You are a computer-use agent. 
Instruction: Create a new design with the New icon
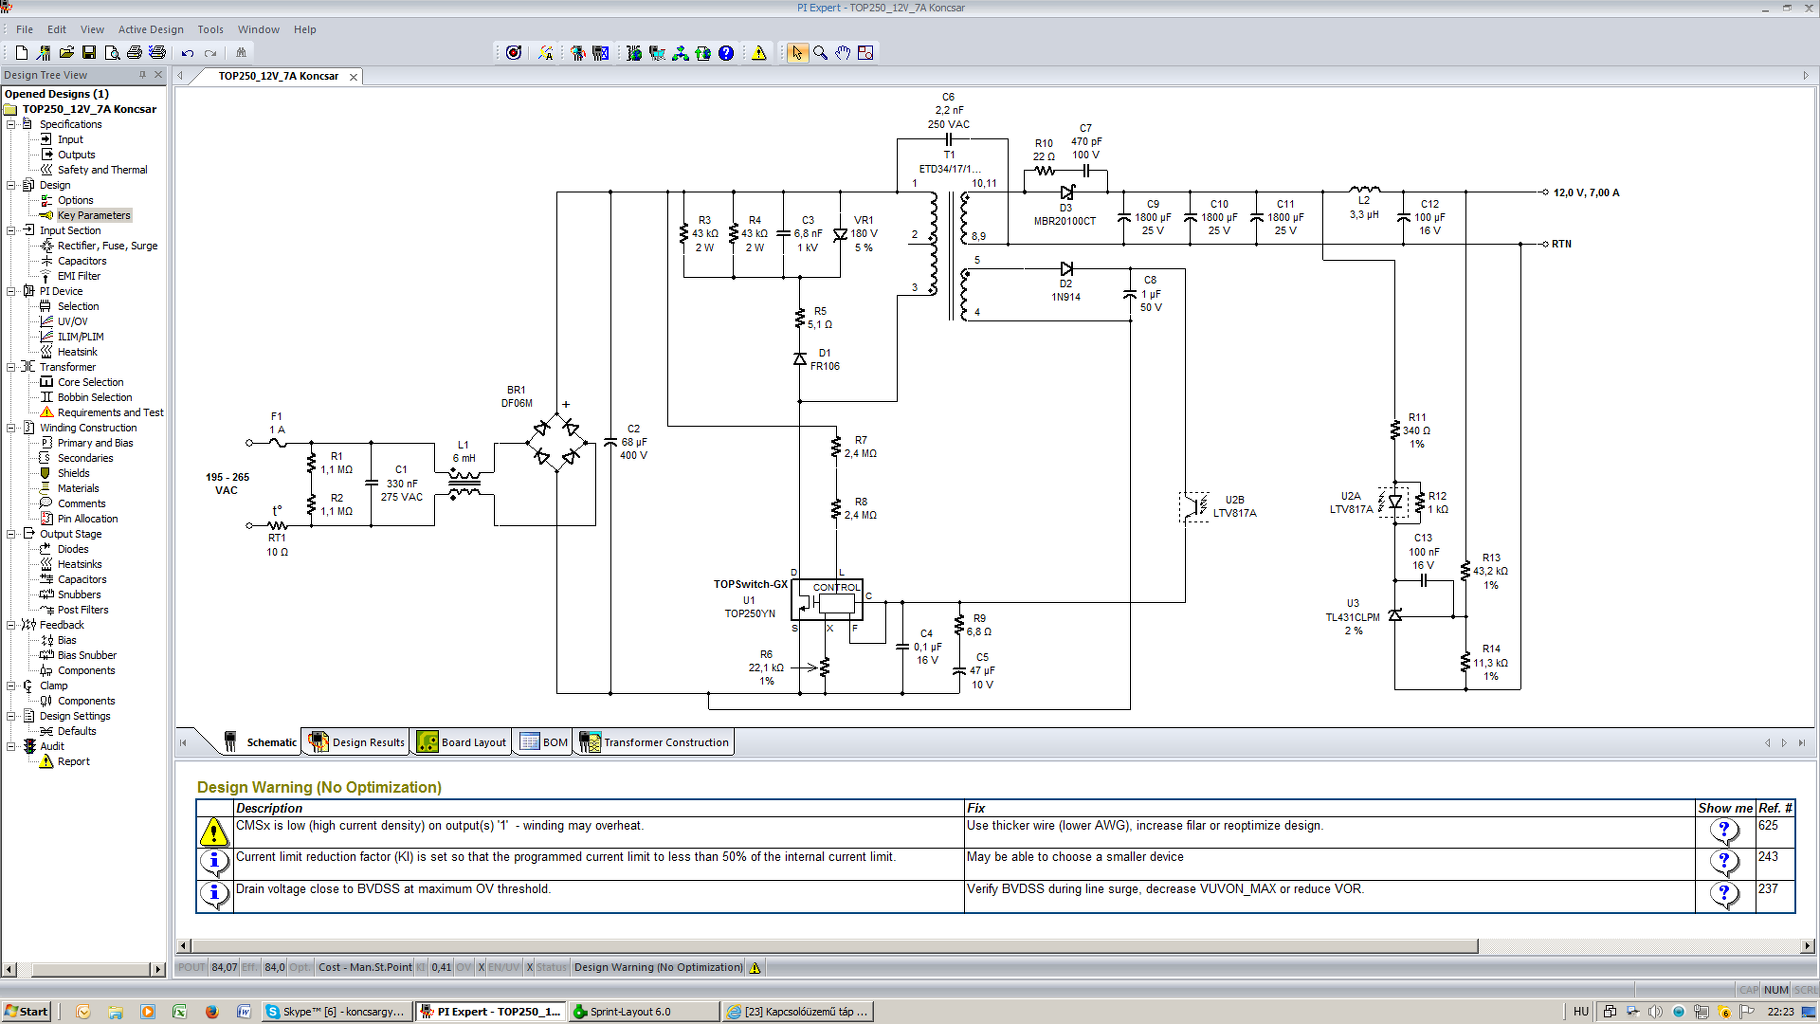21,53
